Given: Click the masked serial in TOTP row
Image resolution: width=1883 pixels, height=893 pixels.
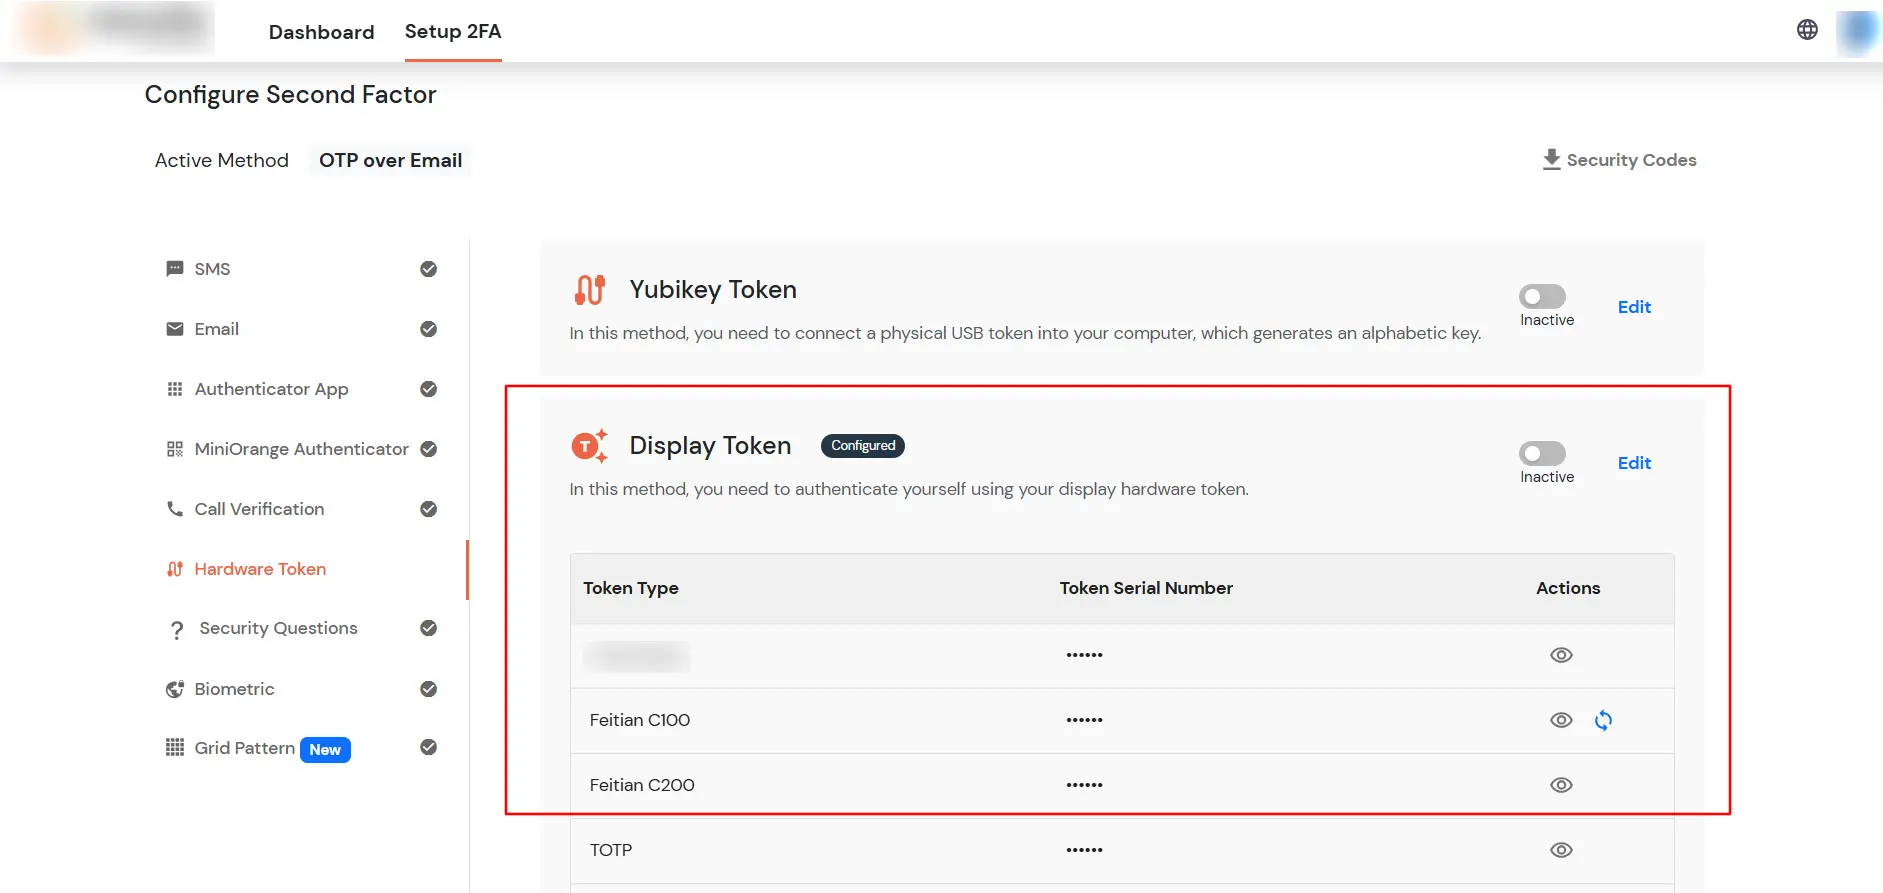Looking at the screenshot, I should coord(1084,850).
